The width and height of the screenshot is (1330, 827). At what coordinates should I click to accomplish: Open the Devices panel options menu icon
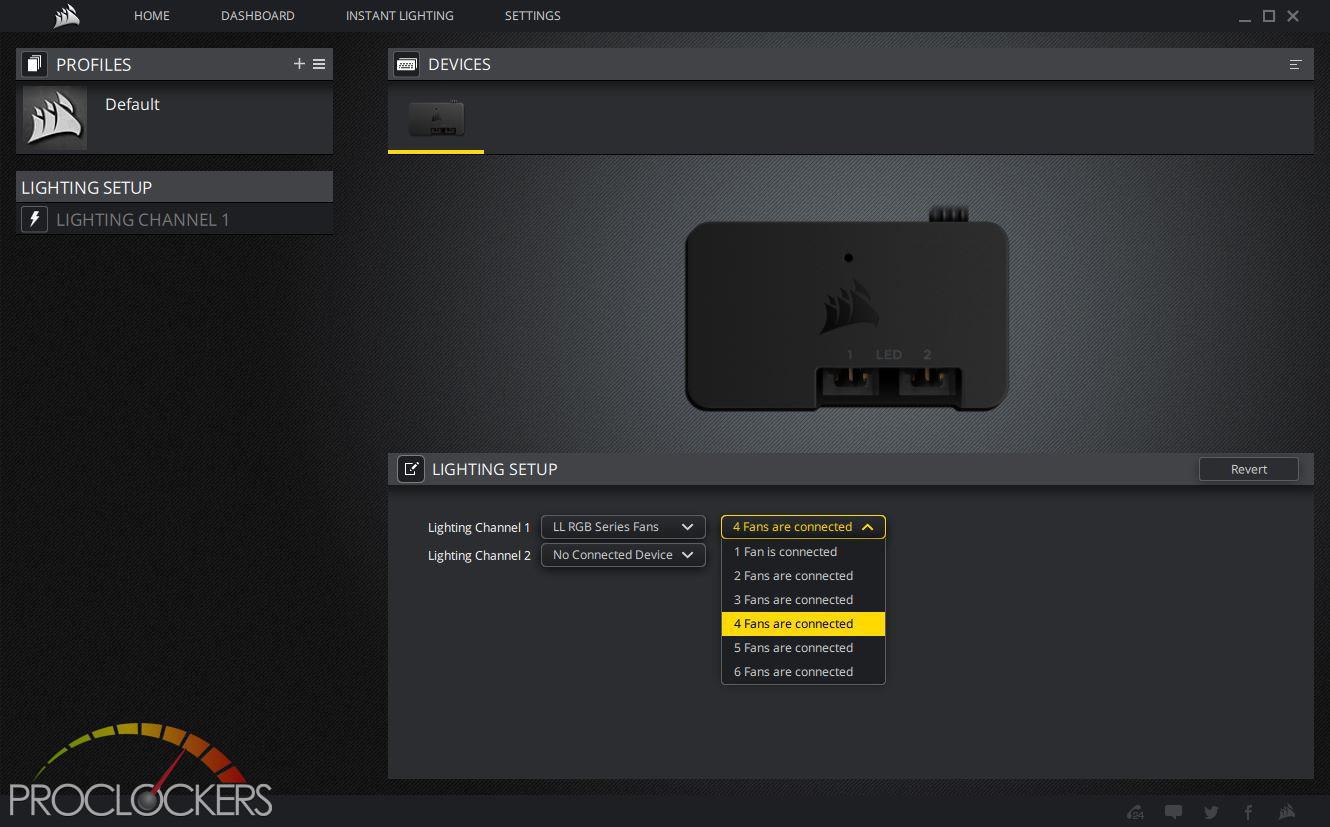[x=1295, y=64]
